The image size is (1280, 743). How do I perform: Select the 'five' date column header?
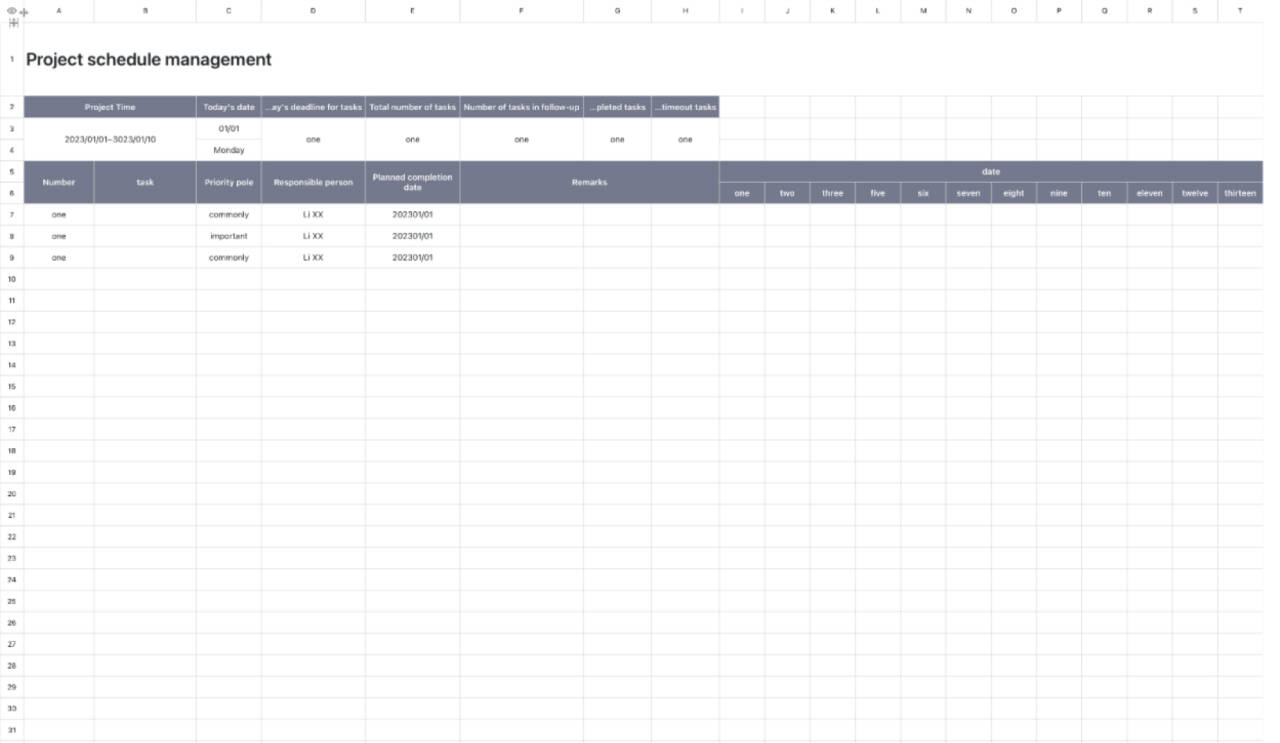pos(878,193)
